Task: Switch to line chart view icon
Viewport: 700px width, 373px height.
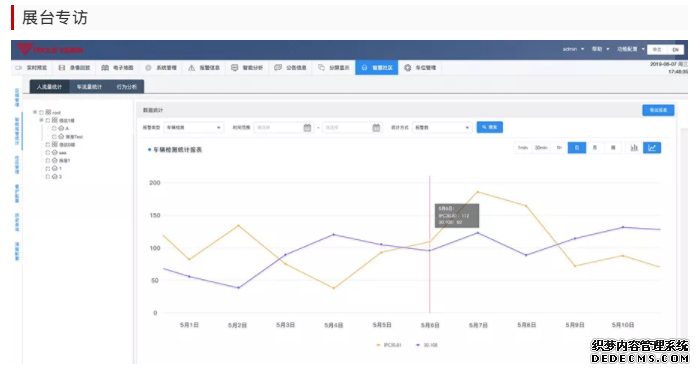Action: [652, 148]
